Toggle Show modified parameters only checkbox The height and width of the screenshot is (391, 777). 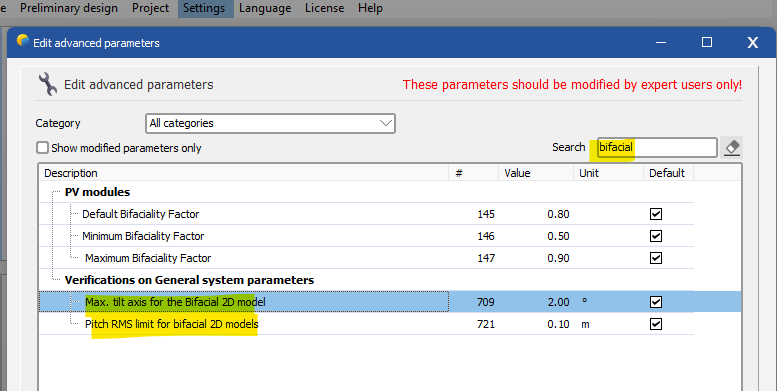pos(43,148)
